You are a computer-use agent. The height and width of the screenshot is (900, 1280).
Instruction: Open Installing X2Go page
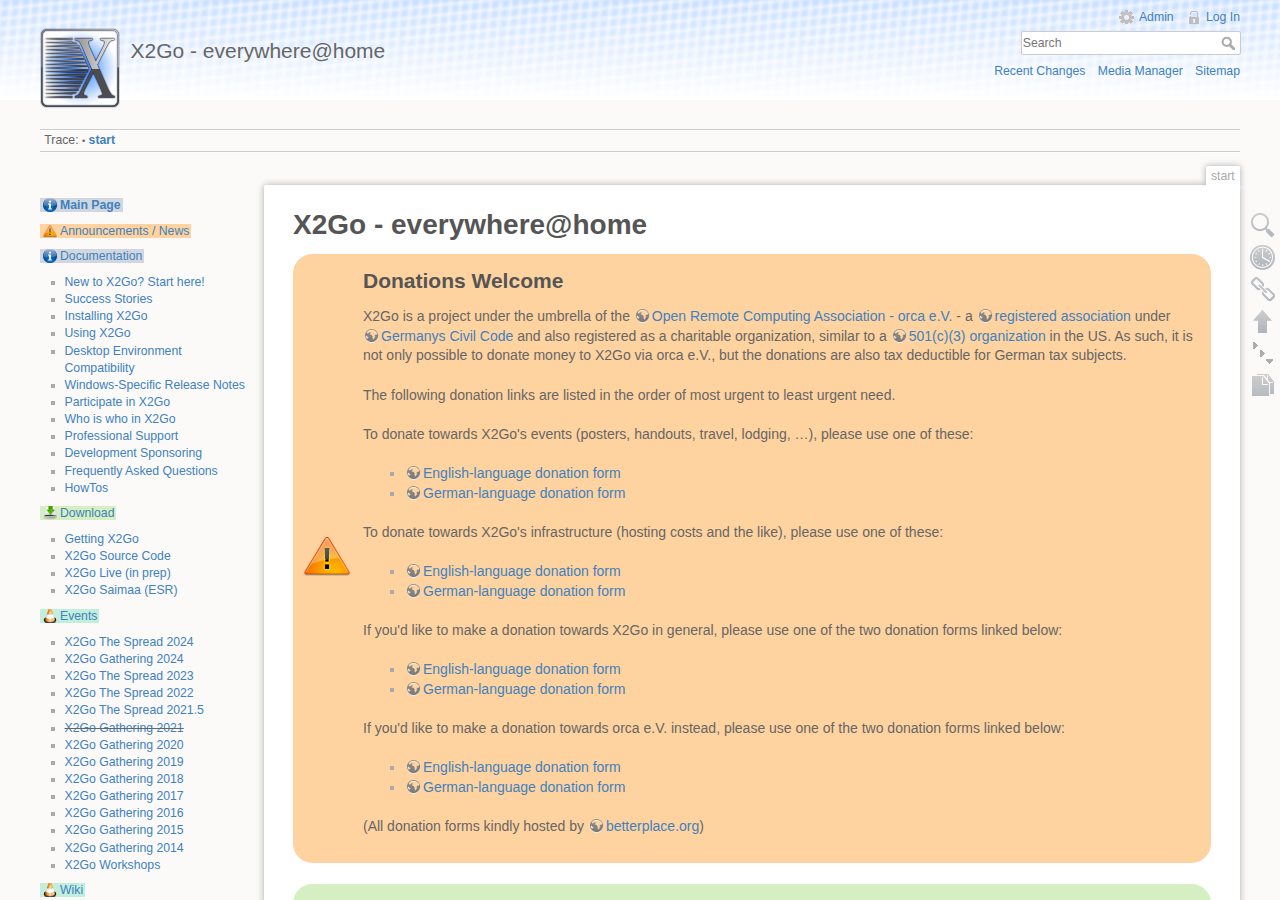(x=106, y=316)
